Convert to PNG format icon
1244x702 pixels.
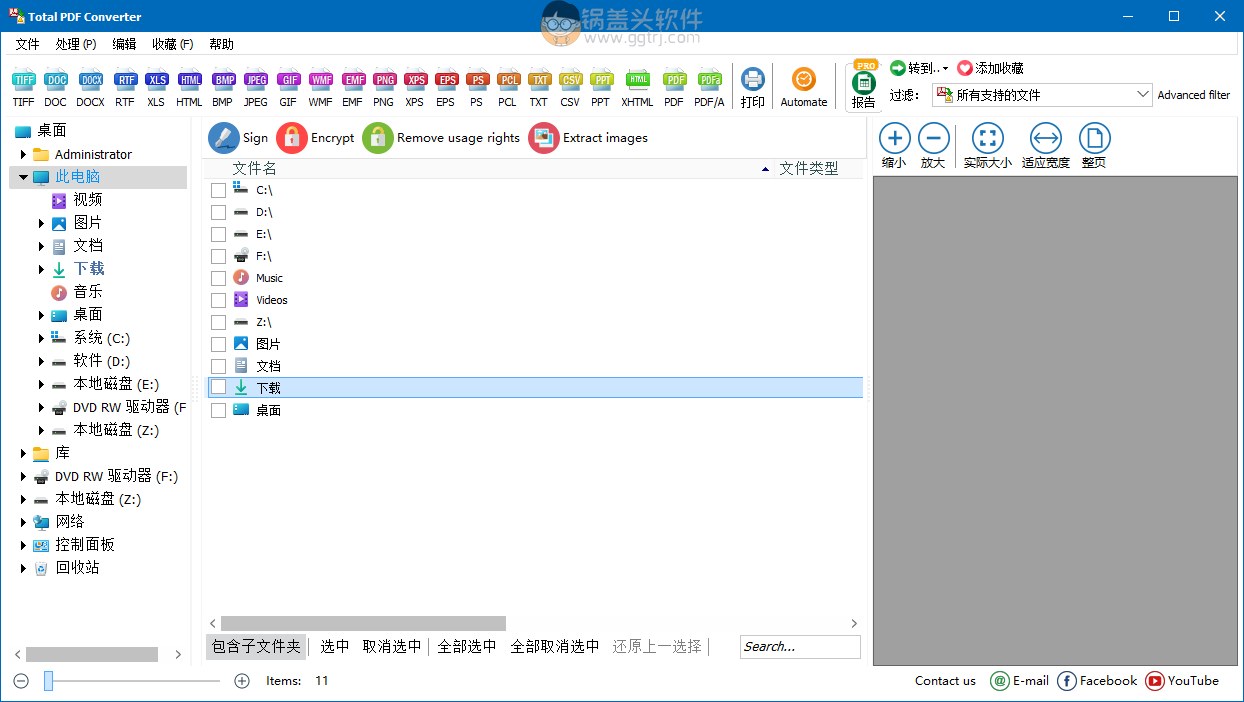click(x=384, y=80)
